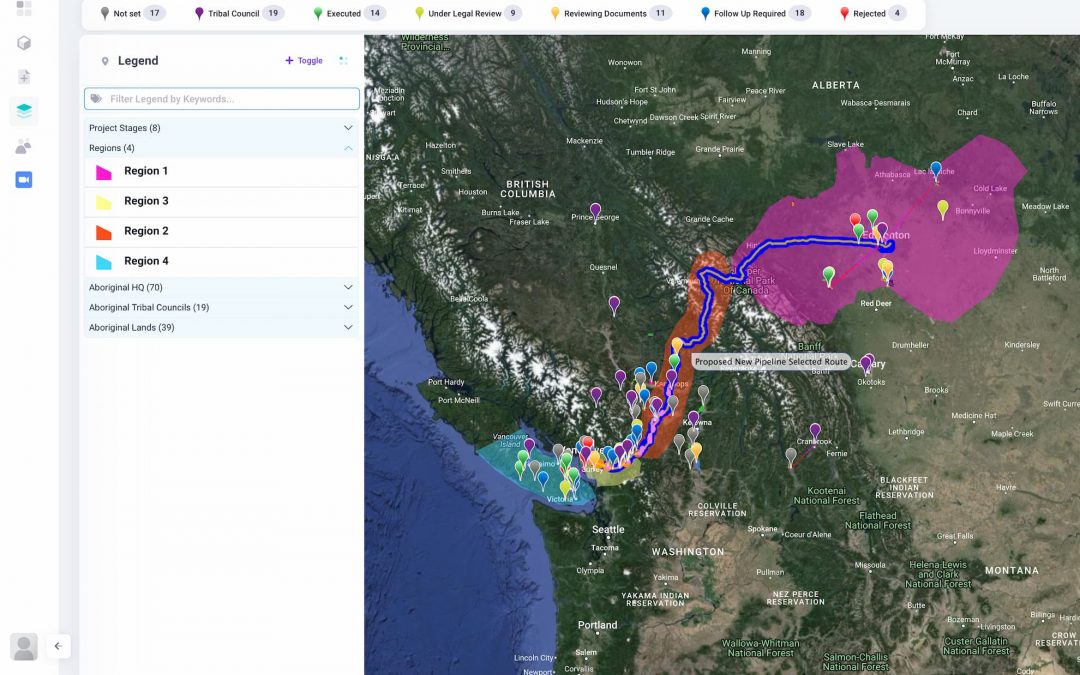Open the layers icon in left sidebar

pyautogui.click(x=24, y=111)
